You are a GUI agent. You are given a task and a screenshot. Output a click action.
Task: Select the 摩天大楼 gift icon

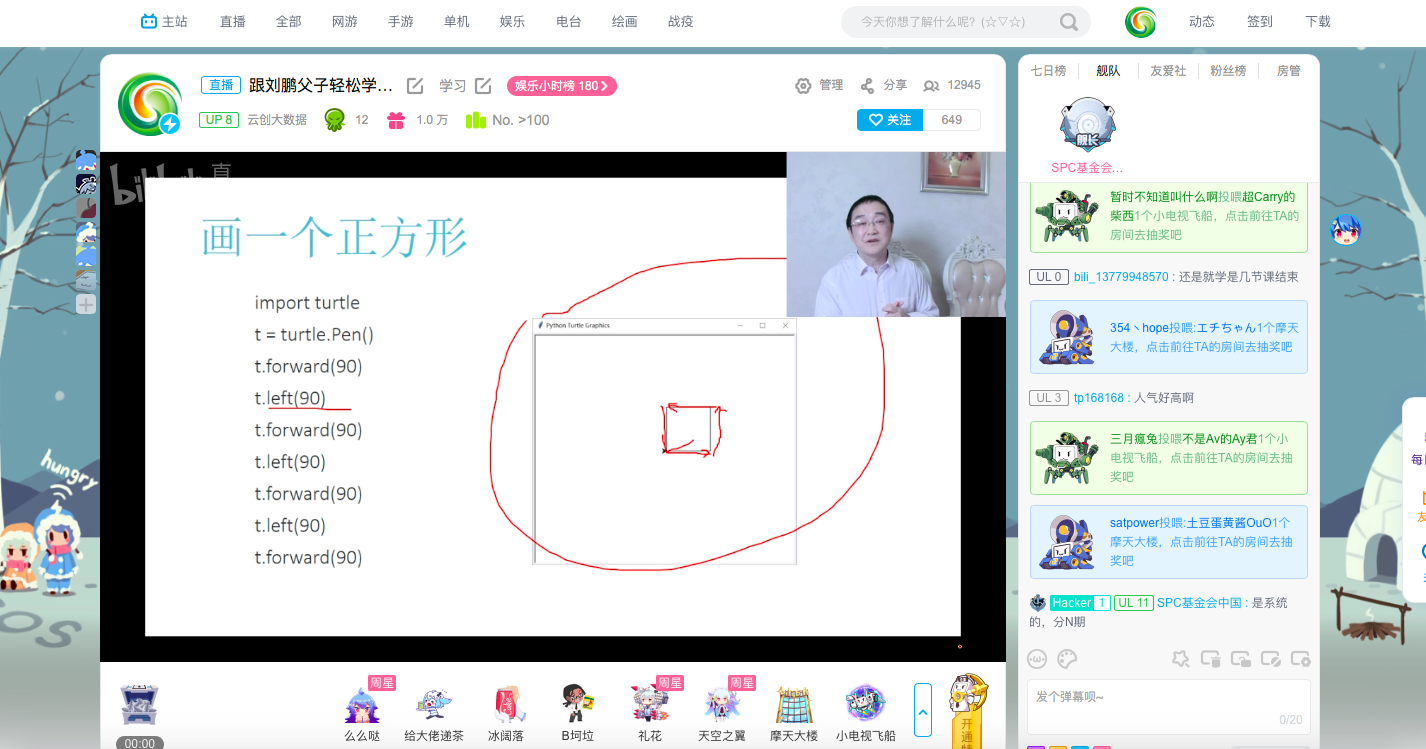click(794, 705)
